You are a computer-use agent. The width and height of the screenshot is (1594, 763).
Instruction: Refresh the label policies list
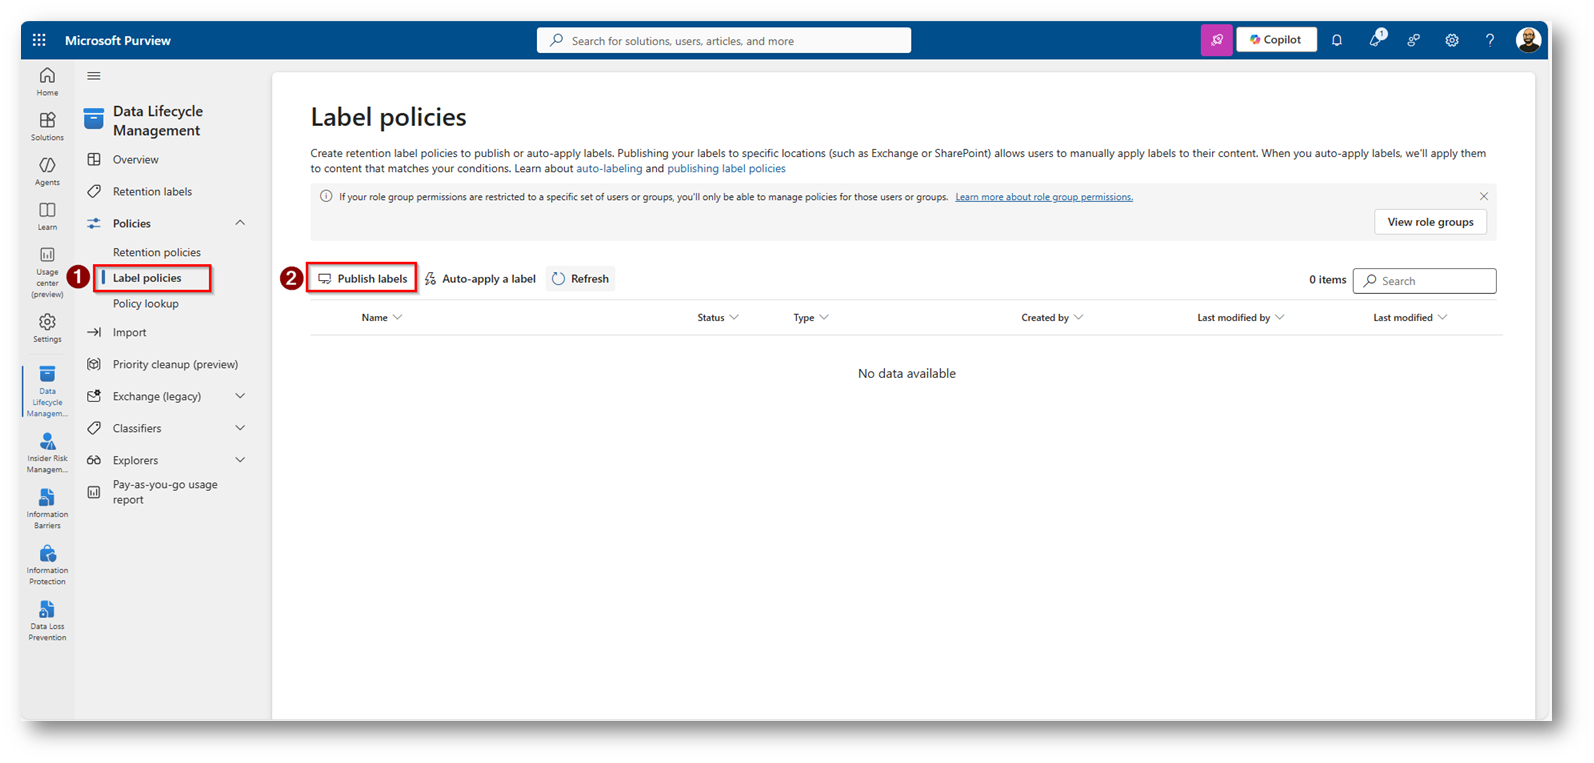(x=581, y=279)
